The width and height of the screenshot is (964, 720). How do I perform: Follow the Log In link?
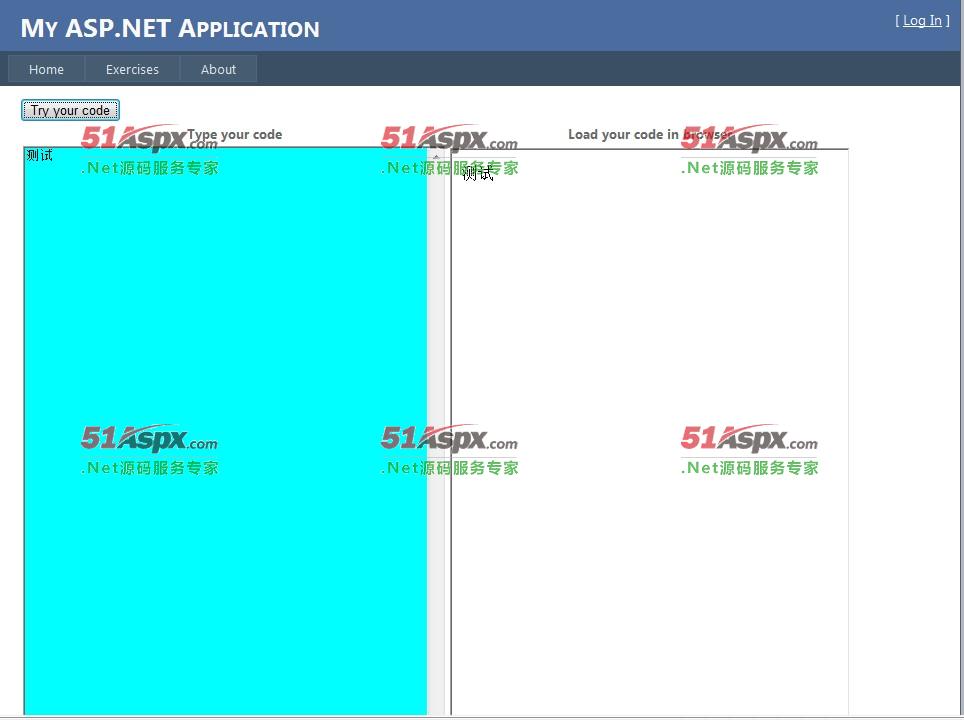point(922,21)
